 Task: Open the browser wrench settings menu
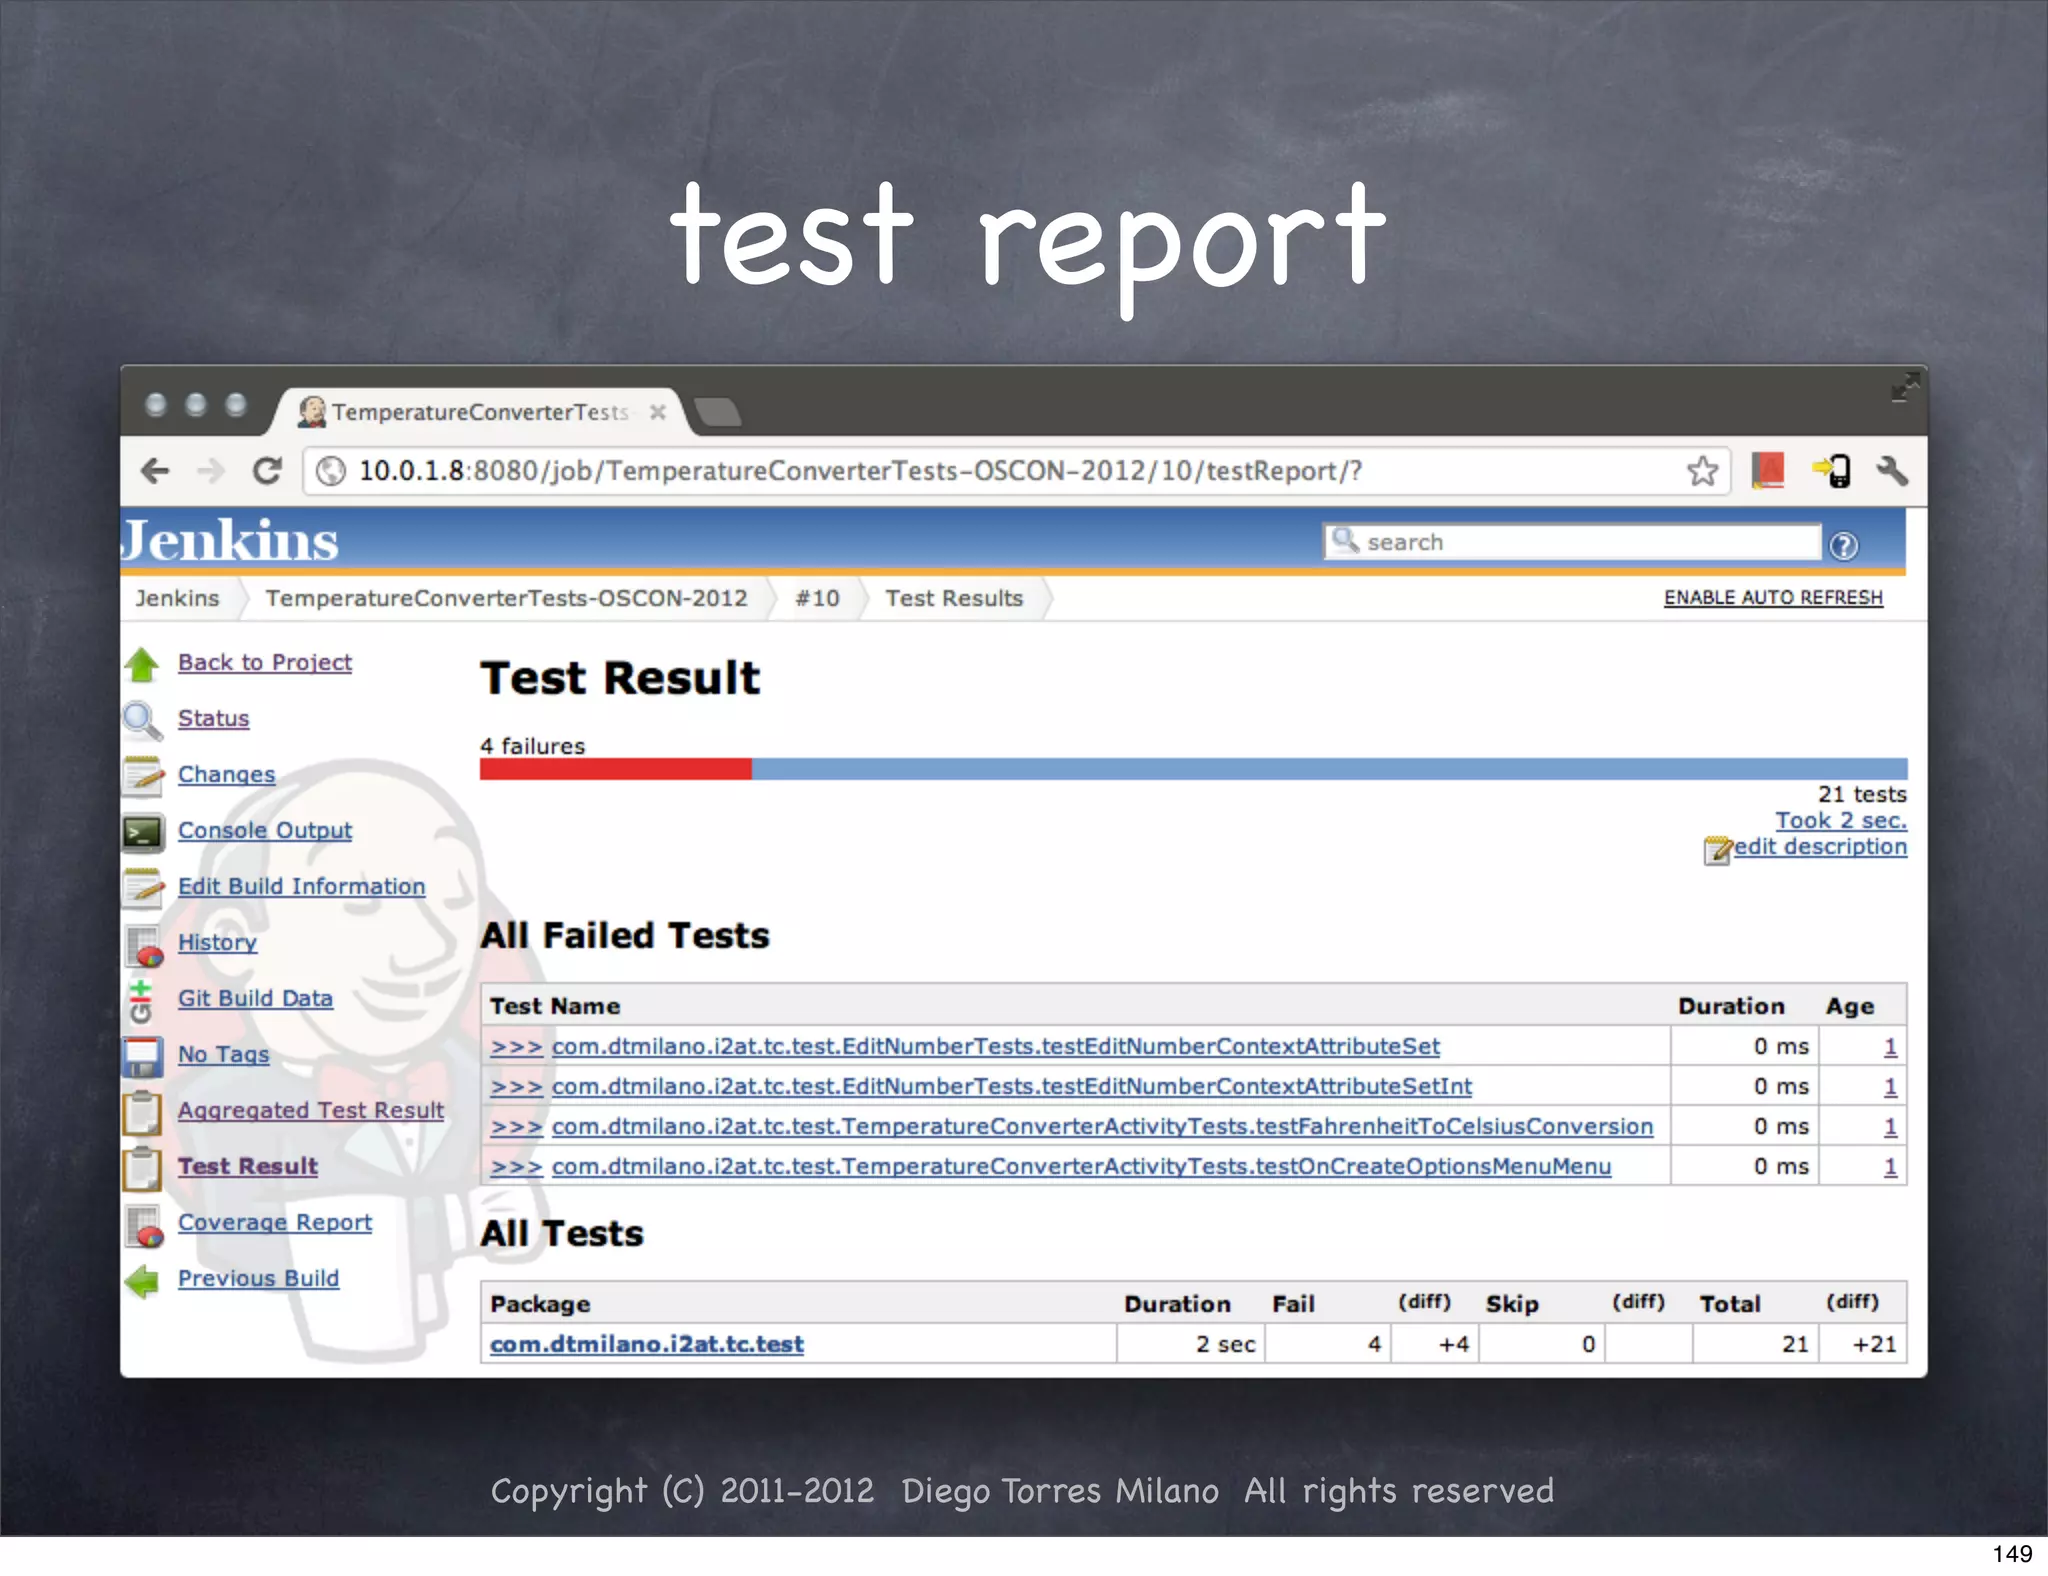(x=1891, y=470)
